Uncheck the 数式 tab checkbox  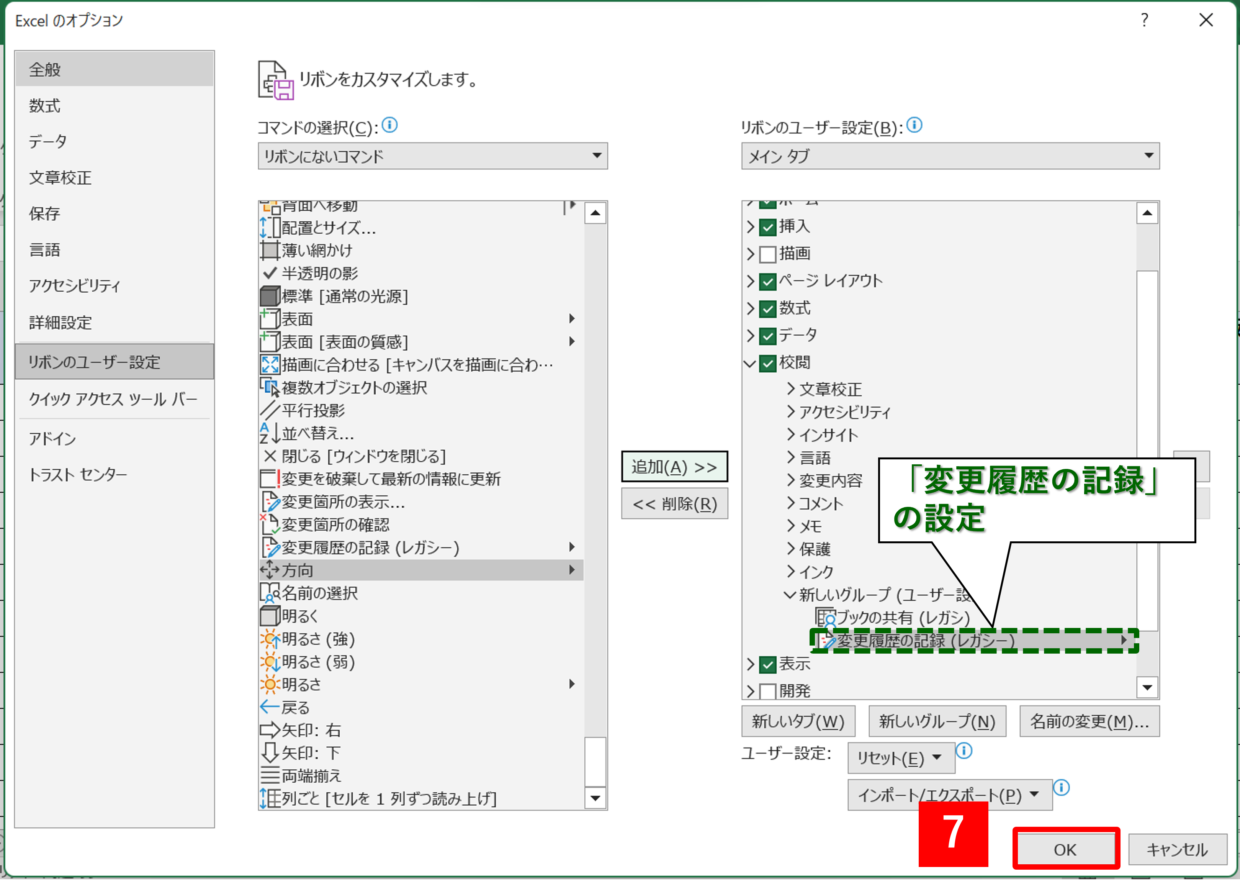click(768, 308)
